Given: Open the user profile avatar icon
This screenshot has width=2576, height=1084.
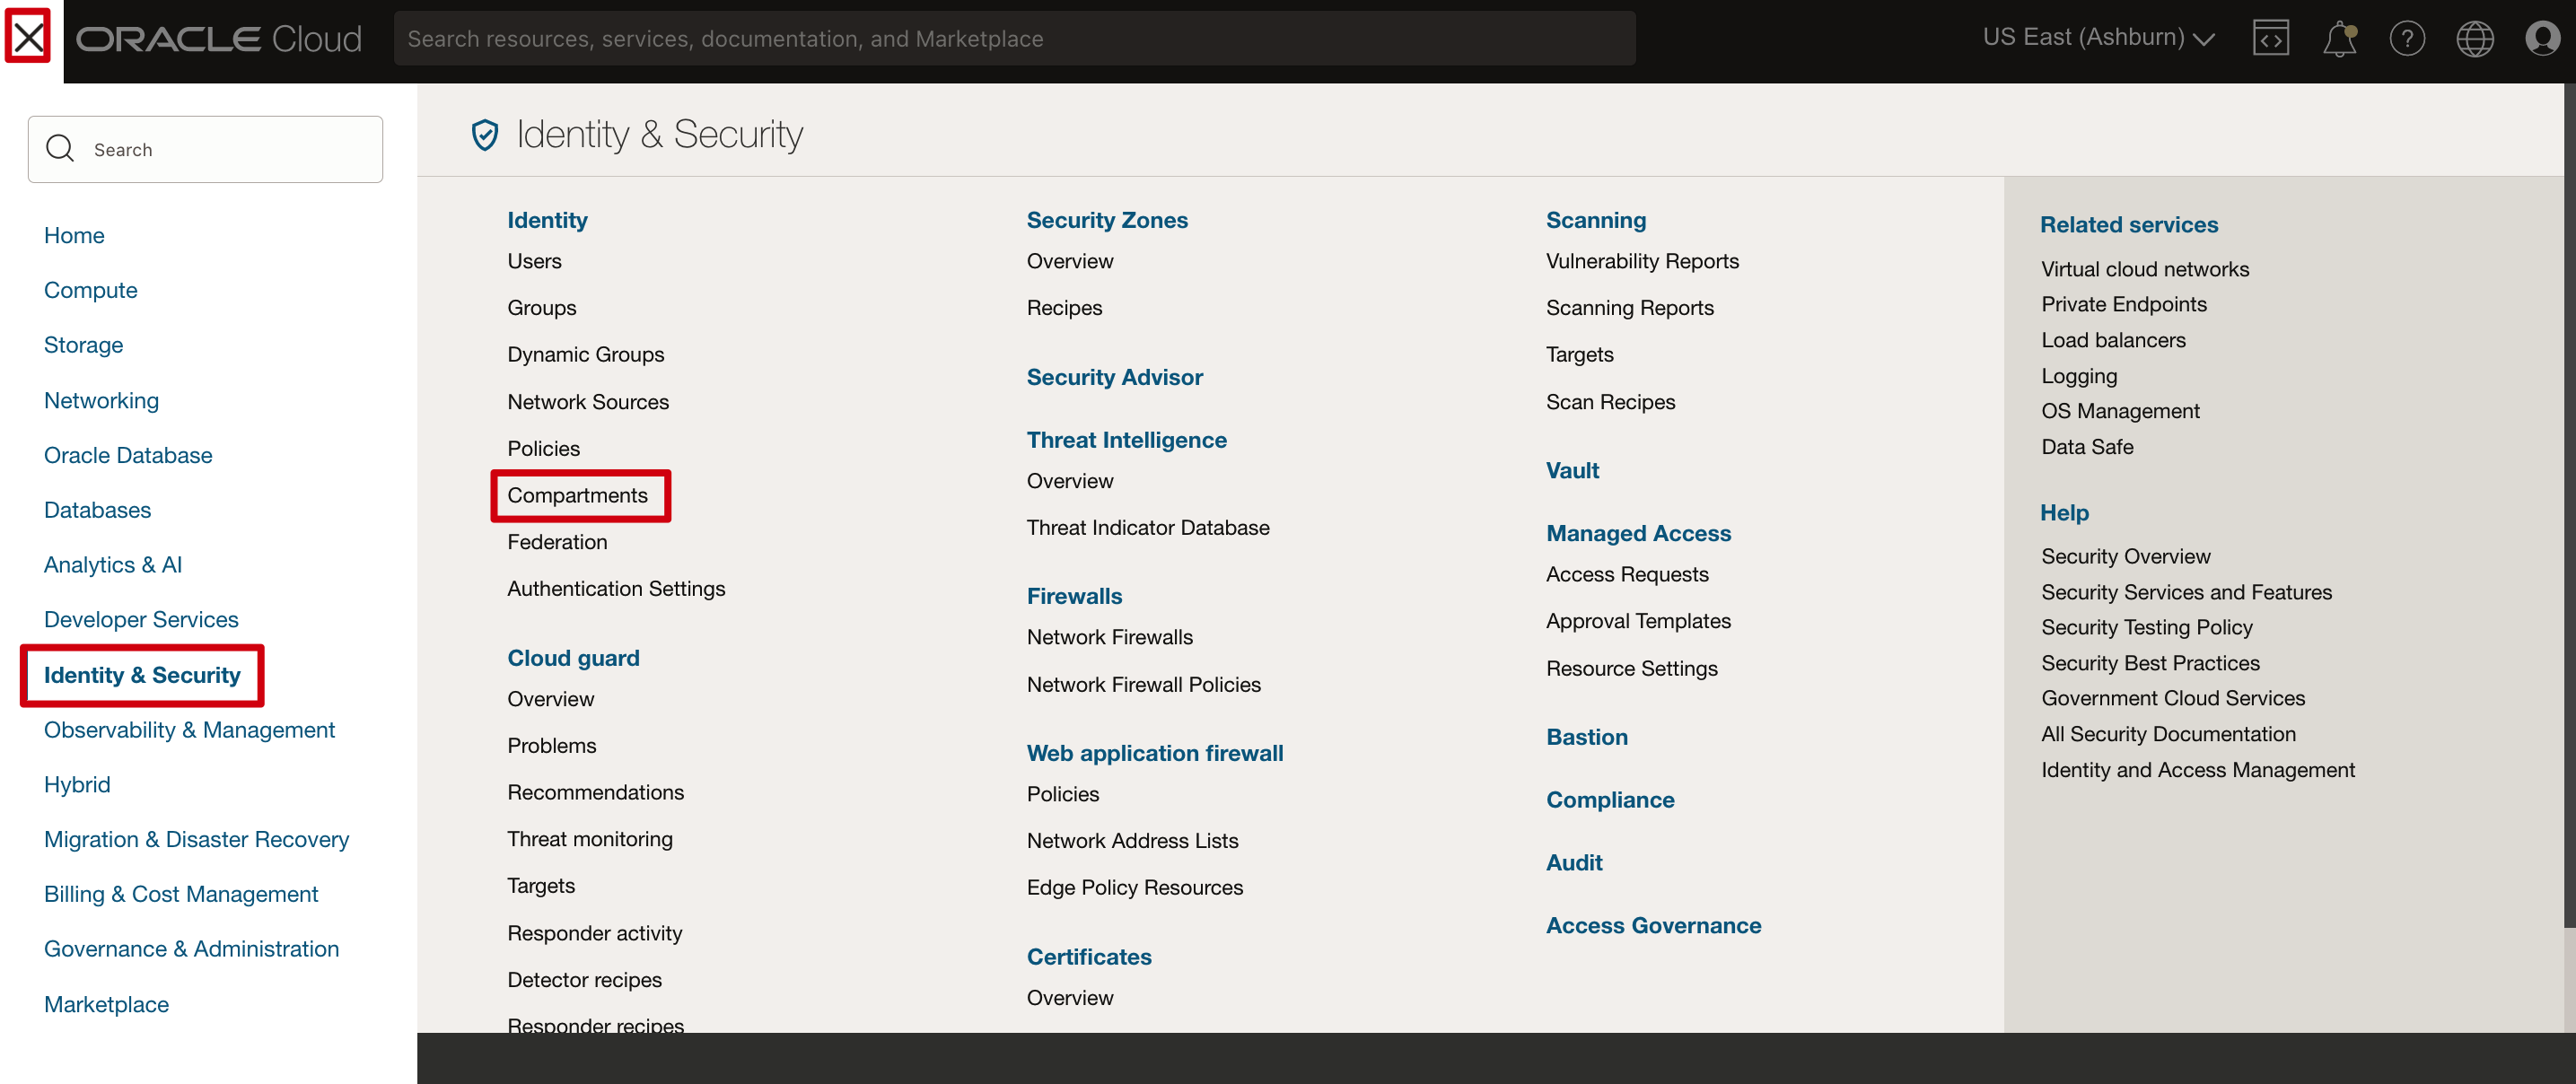Looking at the screenshot, I should coord(2541,38).
